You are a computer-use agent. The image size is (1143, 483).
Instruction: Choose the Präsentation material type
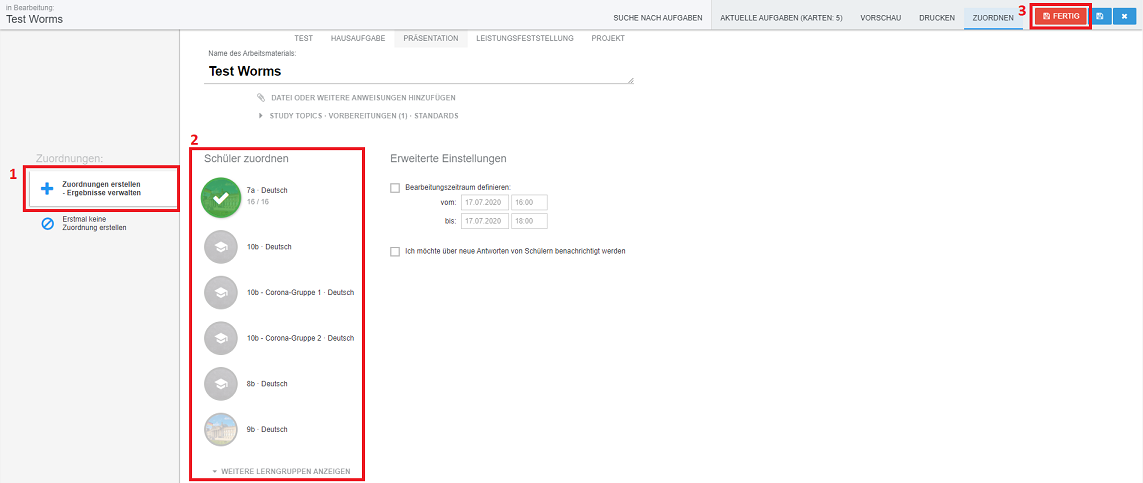(431, 38)
